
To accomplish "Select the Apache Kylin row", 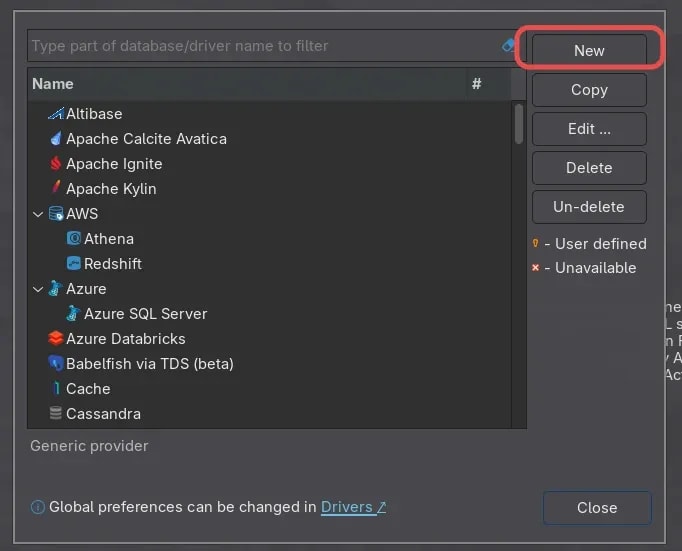I will [x=270, y=189].
